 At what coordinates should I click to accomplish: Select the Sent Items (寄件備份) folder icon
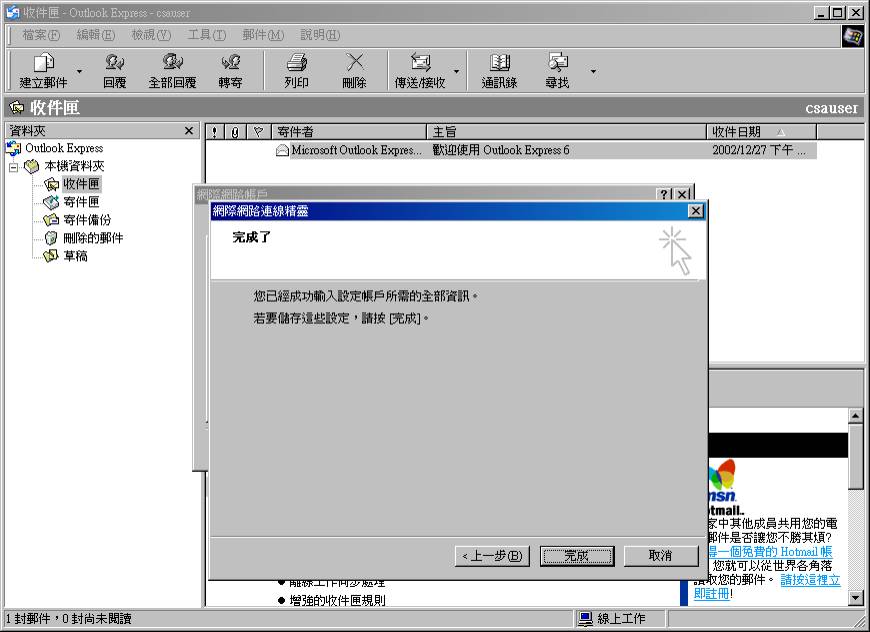click(x=52, y=220)
